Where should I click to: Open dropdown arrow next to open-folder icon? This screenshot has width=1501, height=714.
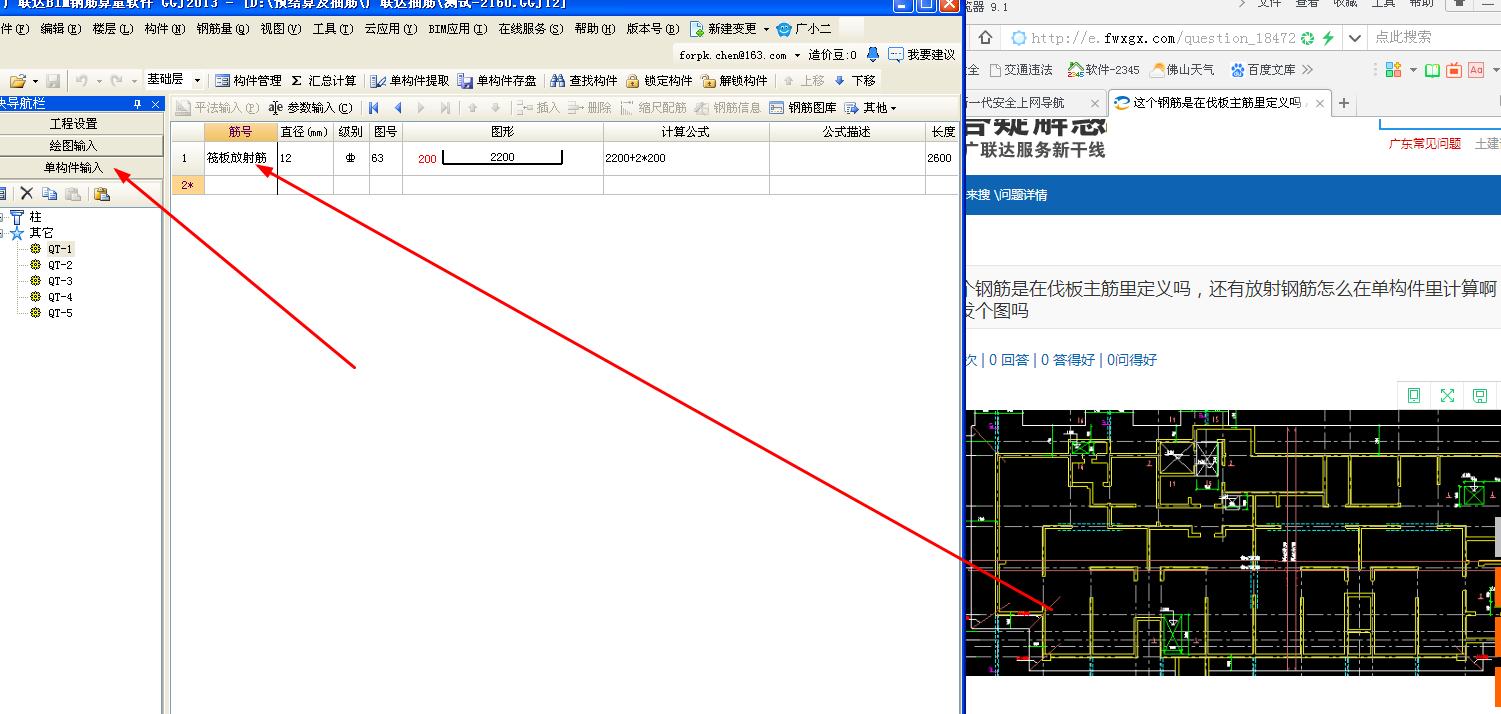[36, 80]
